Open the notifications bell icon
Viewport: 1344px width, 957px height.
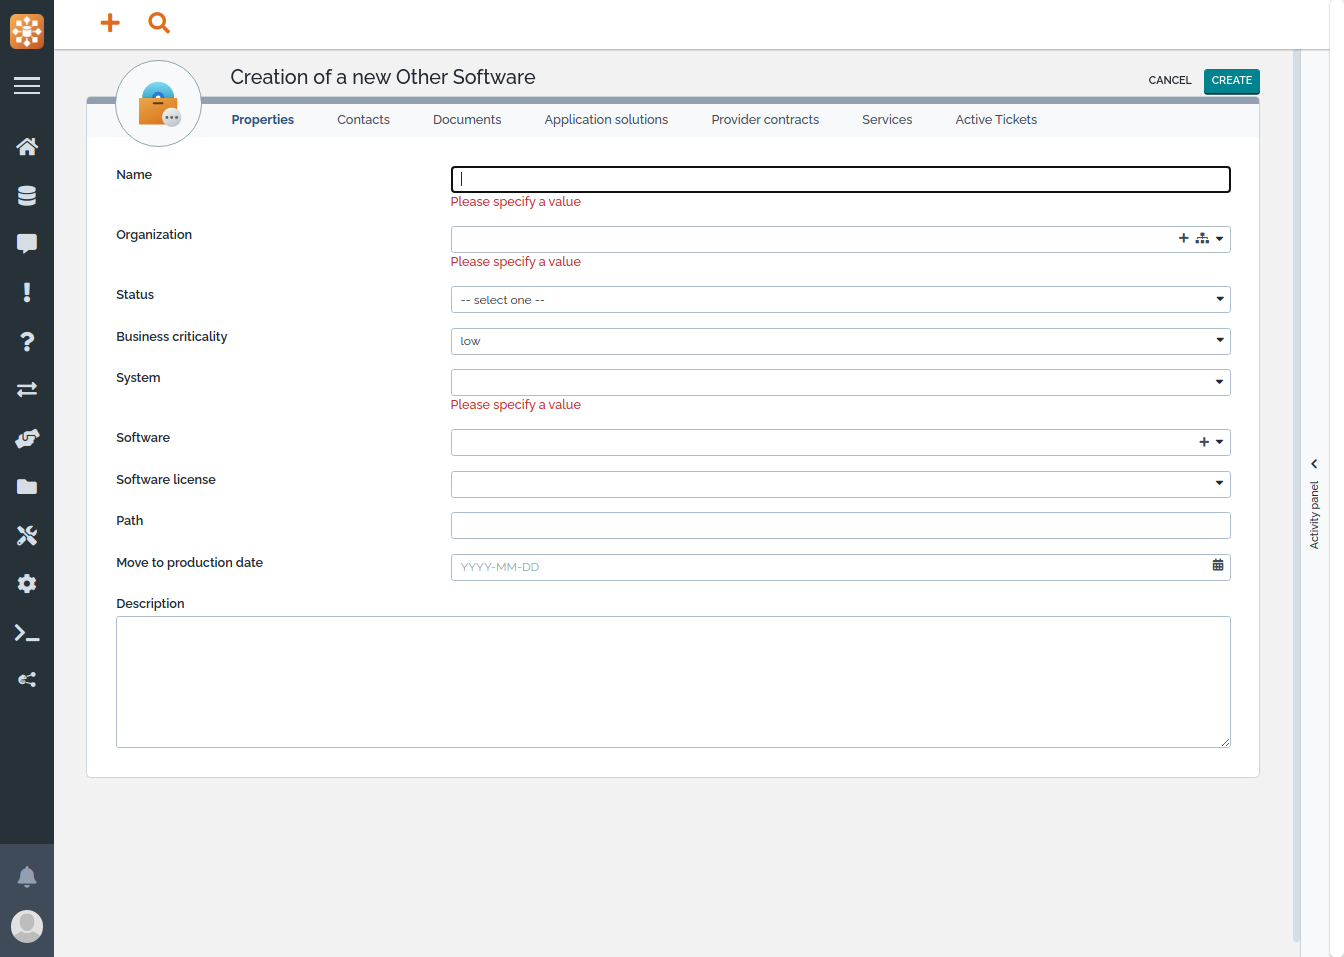tap(27, 877)
